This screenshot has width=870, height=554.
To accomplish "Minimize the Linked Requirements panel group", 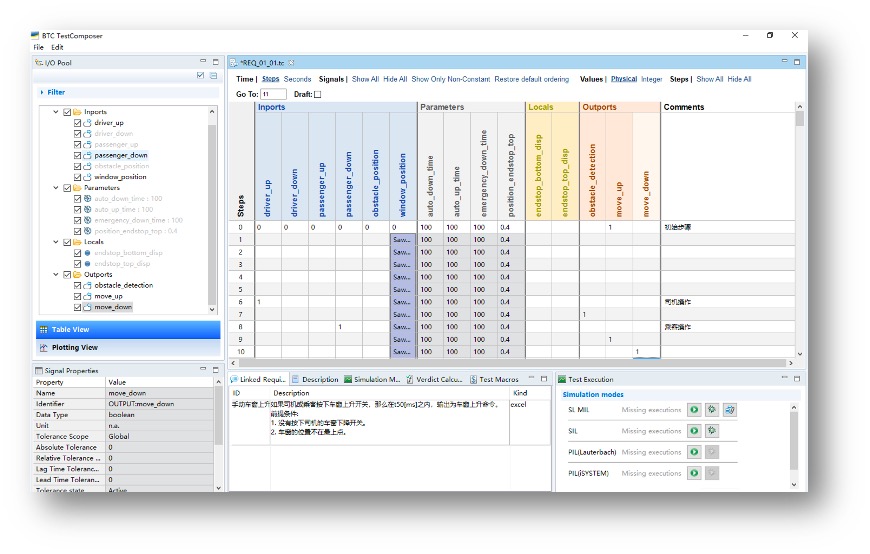I will click(x=531, y=378).
